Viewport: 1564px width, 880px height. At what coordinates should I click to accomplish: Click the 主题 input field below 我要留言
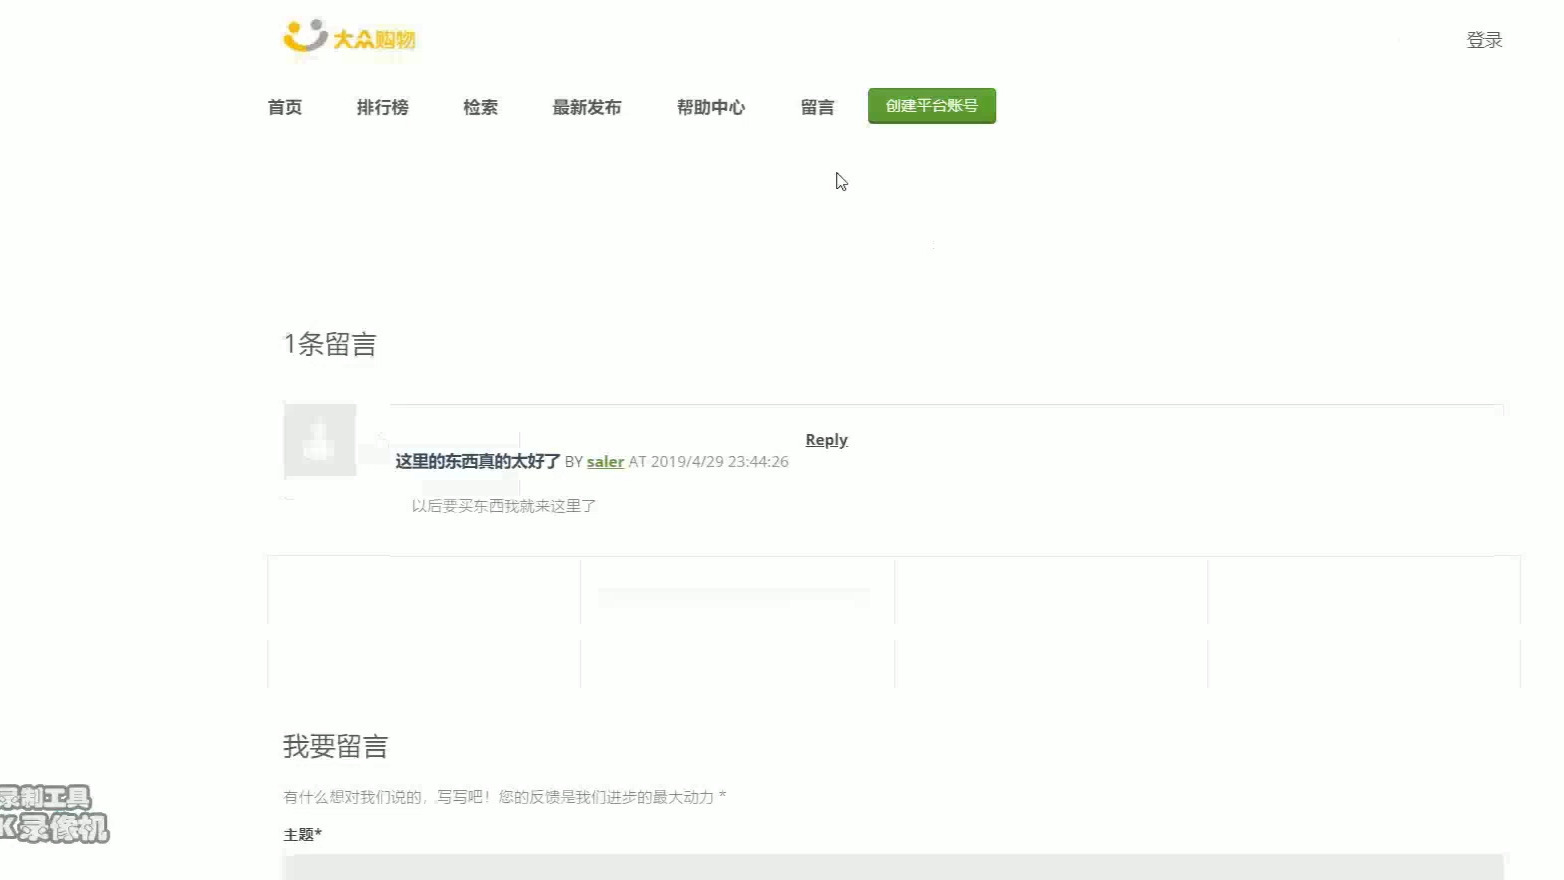(890, 870)
